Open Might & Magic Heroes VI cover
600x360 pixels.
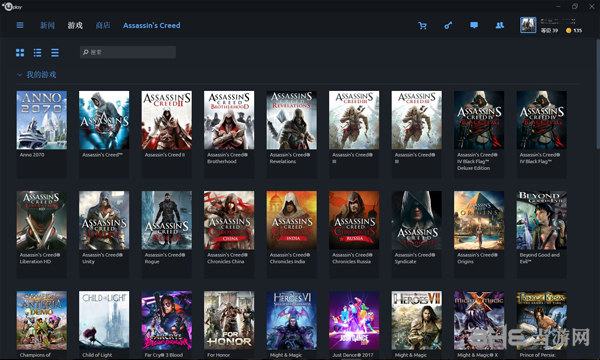click(x=292, y=320)
